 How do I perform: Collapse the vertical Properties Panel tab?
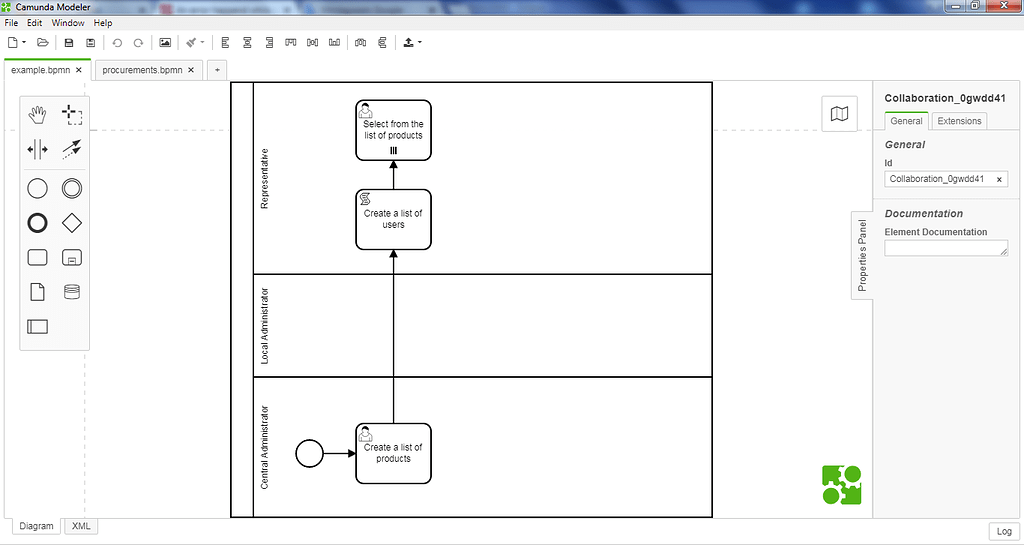pos(862,254)
